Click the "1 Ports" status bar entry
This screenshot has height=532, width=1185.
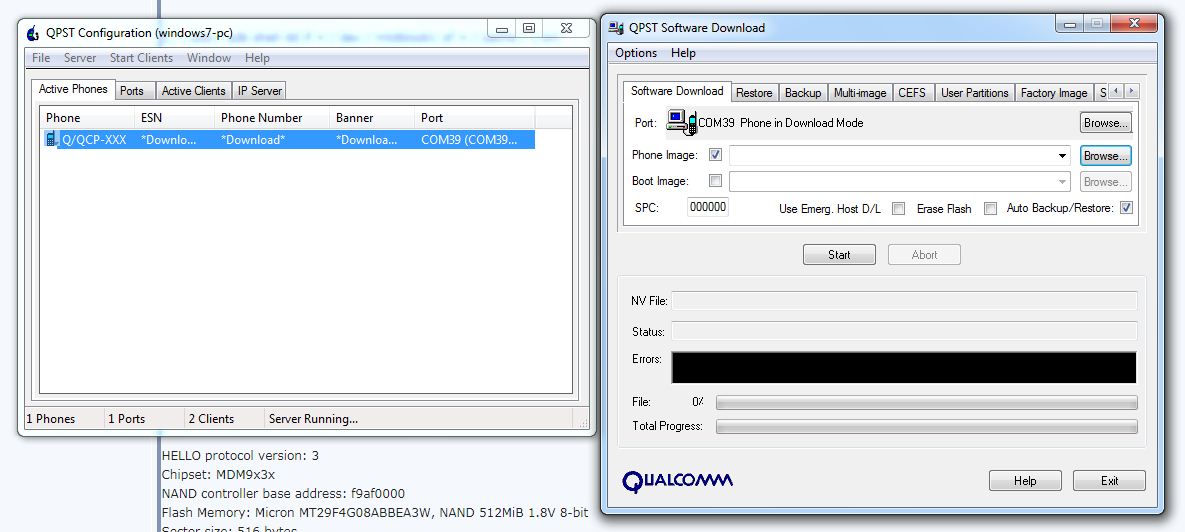click(126, 419)
